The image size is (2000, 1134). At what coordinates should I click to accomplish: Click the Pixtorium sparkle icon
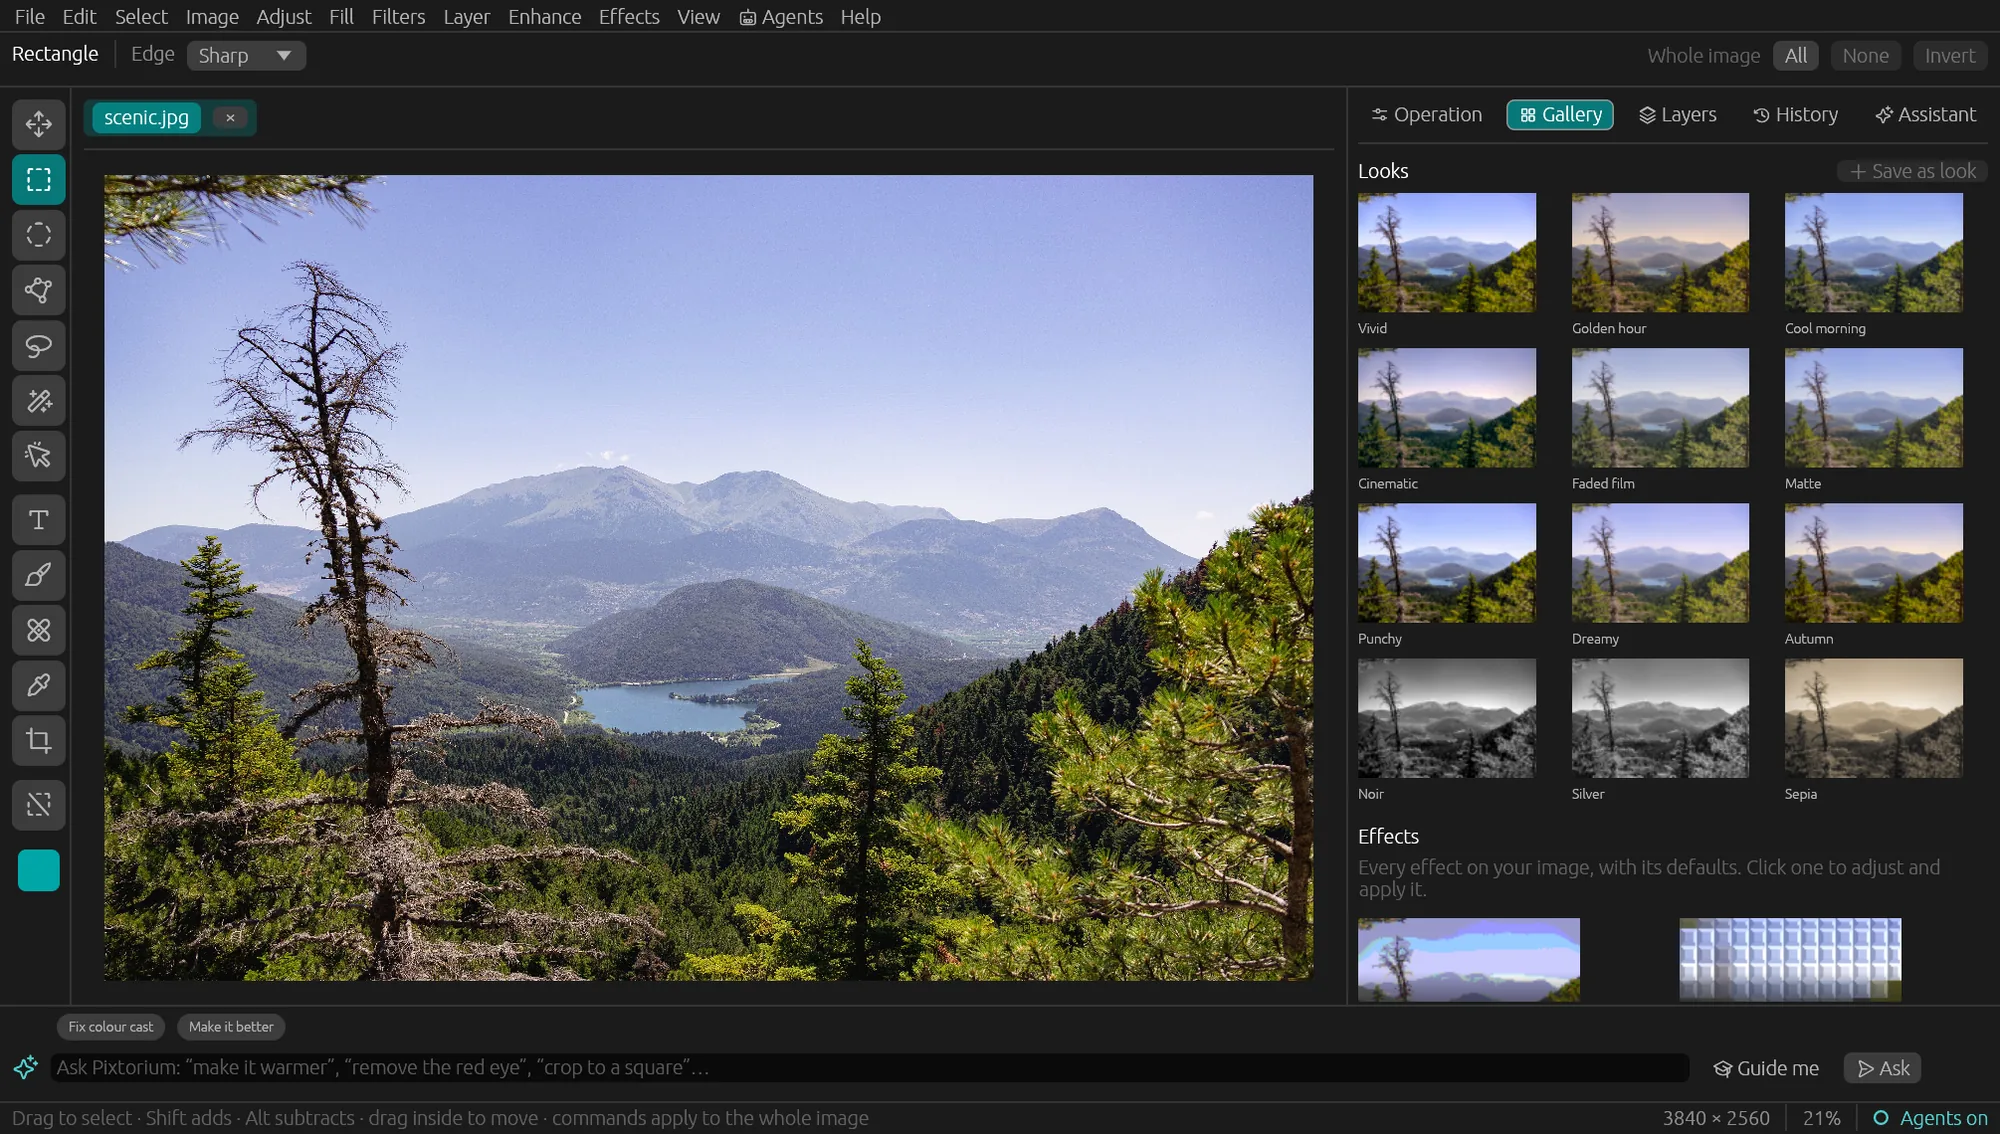pos(26,1067)
